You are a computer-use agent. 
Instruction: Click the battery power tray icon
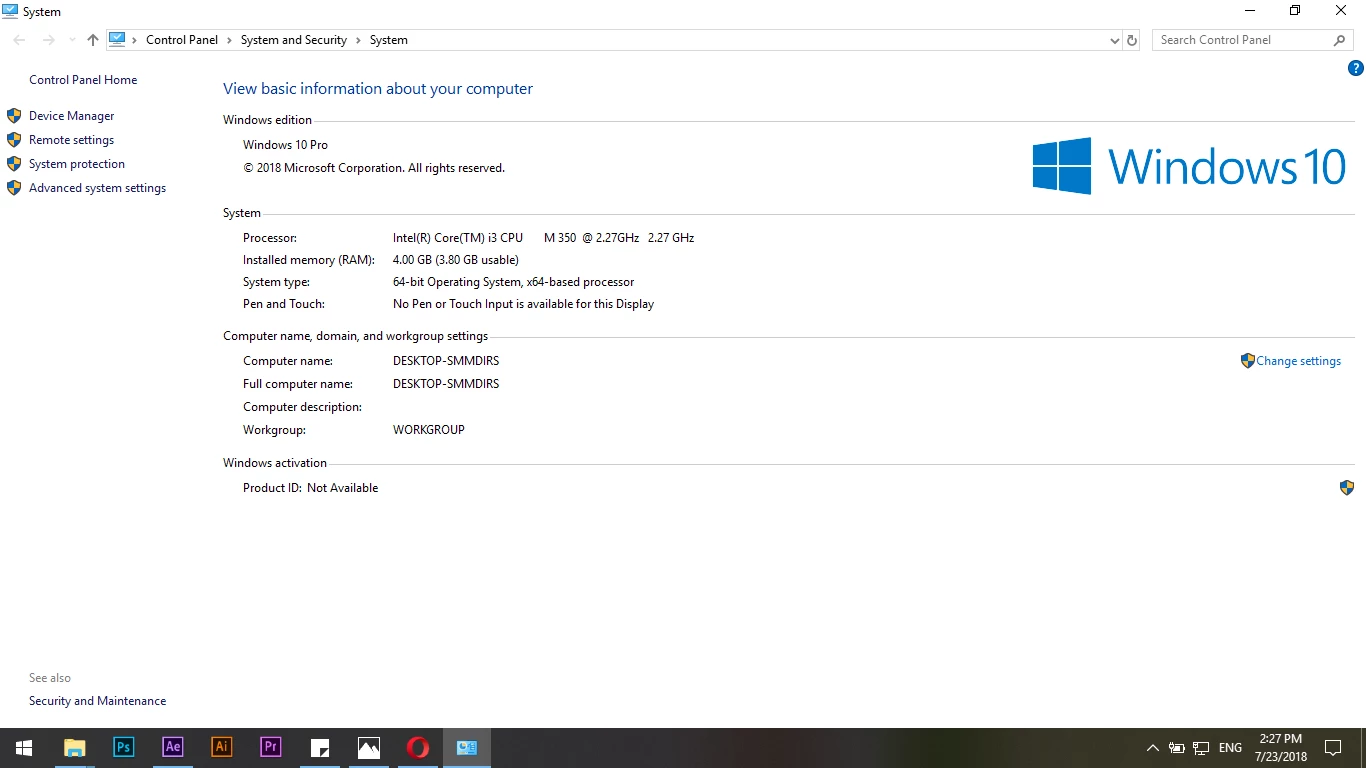[1177, 748]
